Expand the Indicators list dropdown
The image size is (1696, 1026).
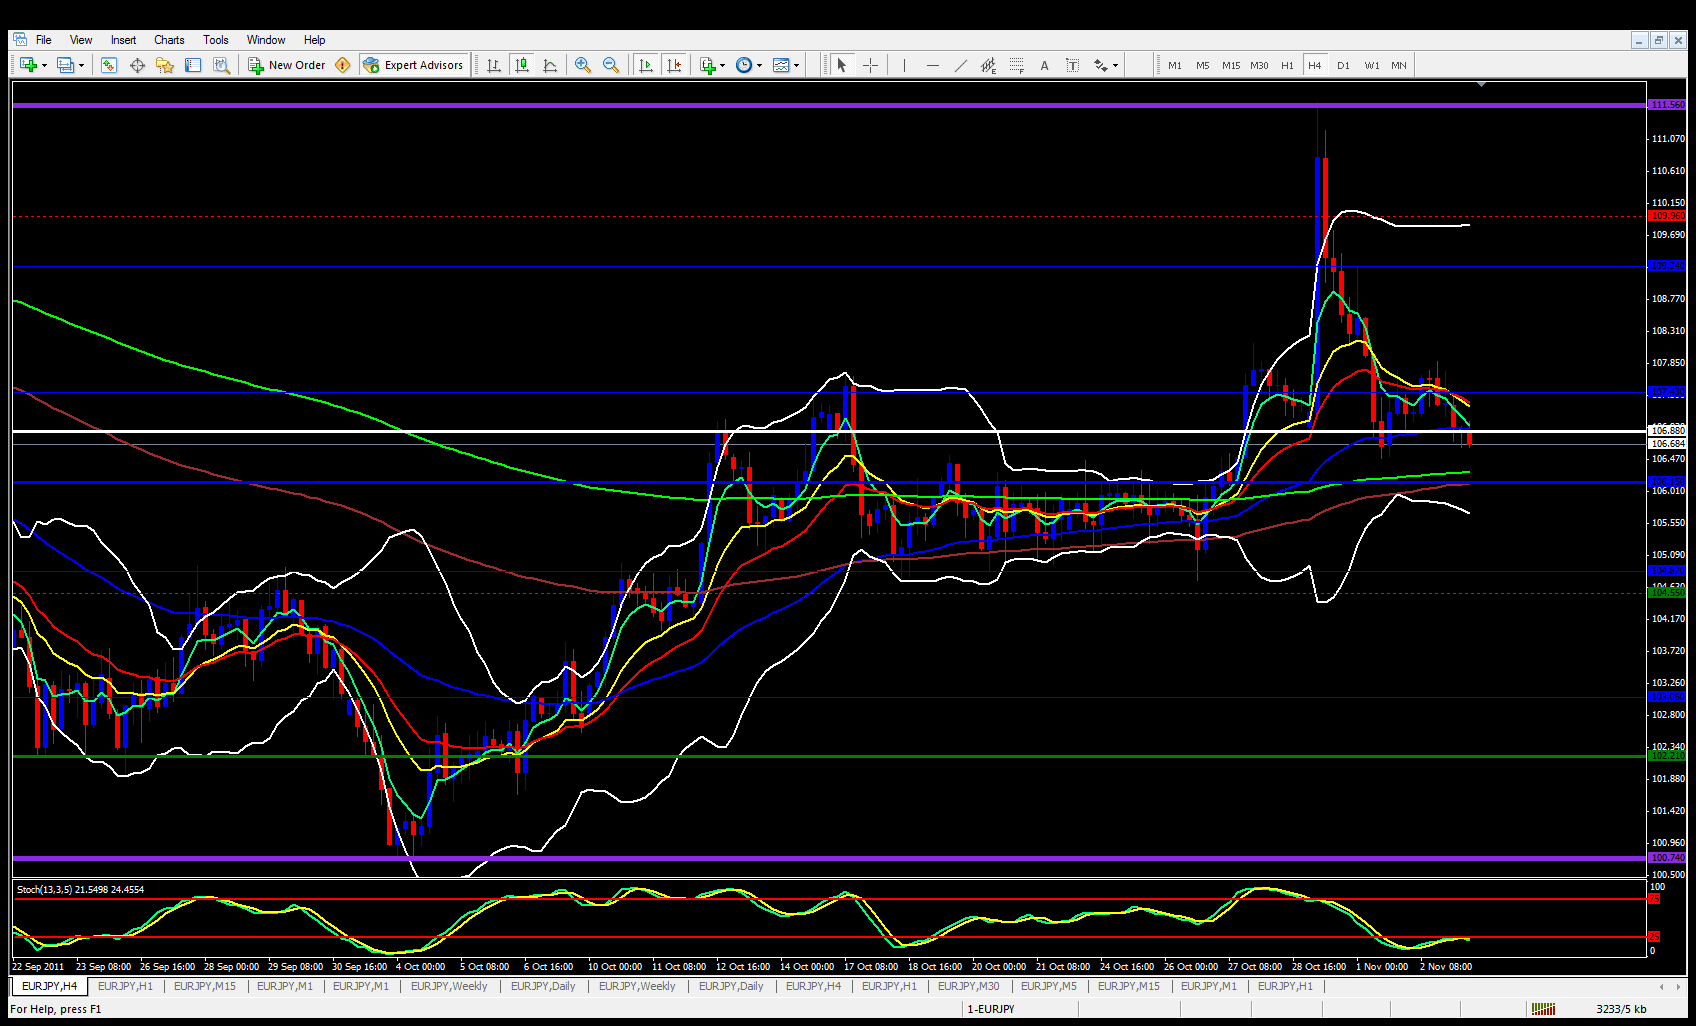pos(712,65)
